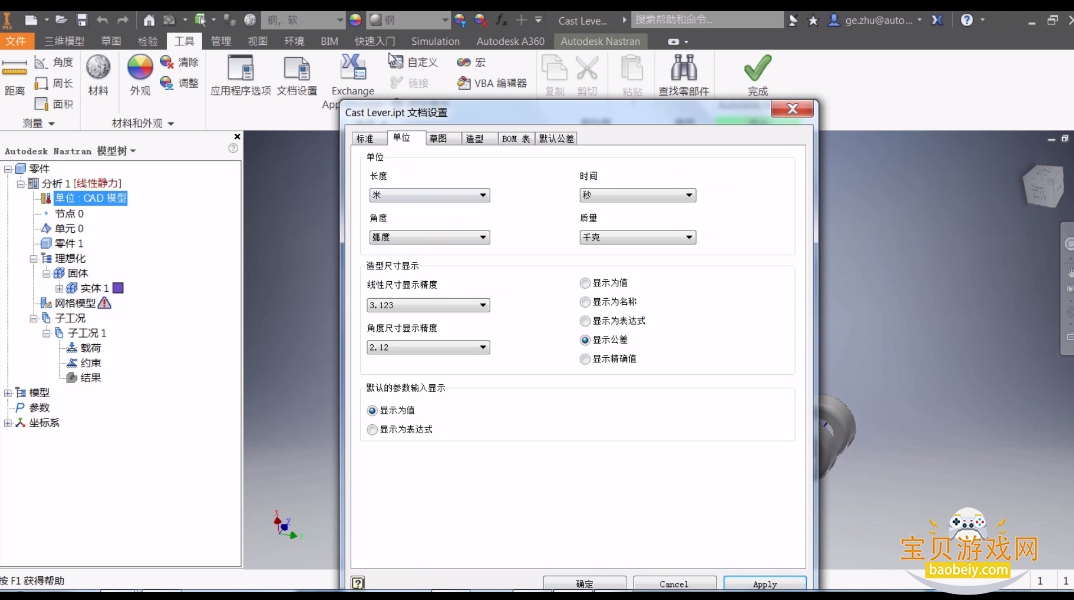Open 应用程序选项 application options
Viewport: 1074px width, 600px height.
click(240, 75)
